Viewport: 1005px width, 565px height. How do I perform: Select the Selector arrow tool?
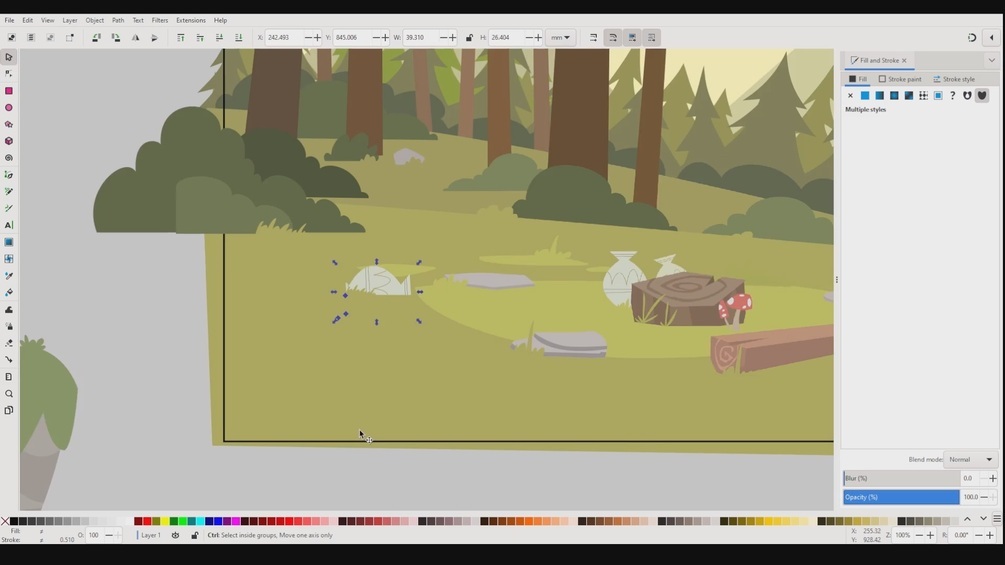click(x=9, y=58)
